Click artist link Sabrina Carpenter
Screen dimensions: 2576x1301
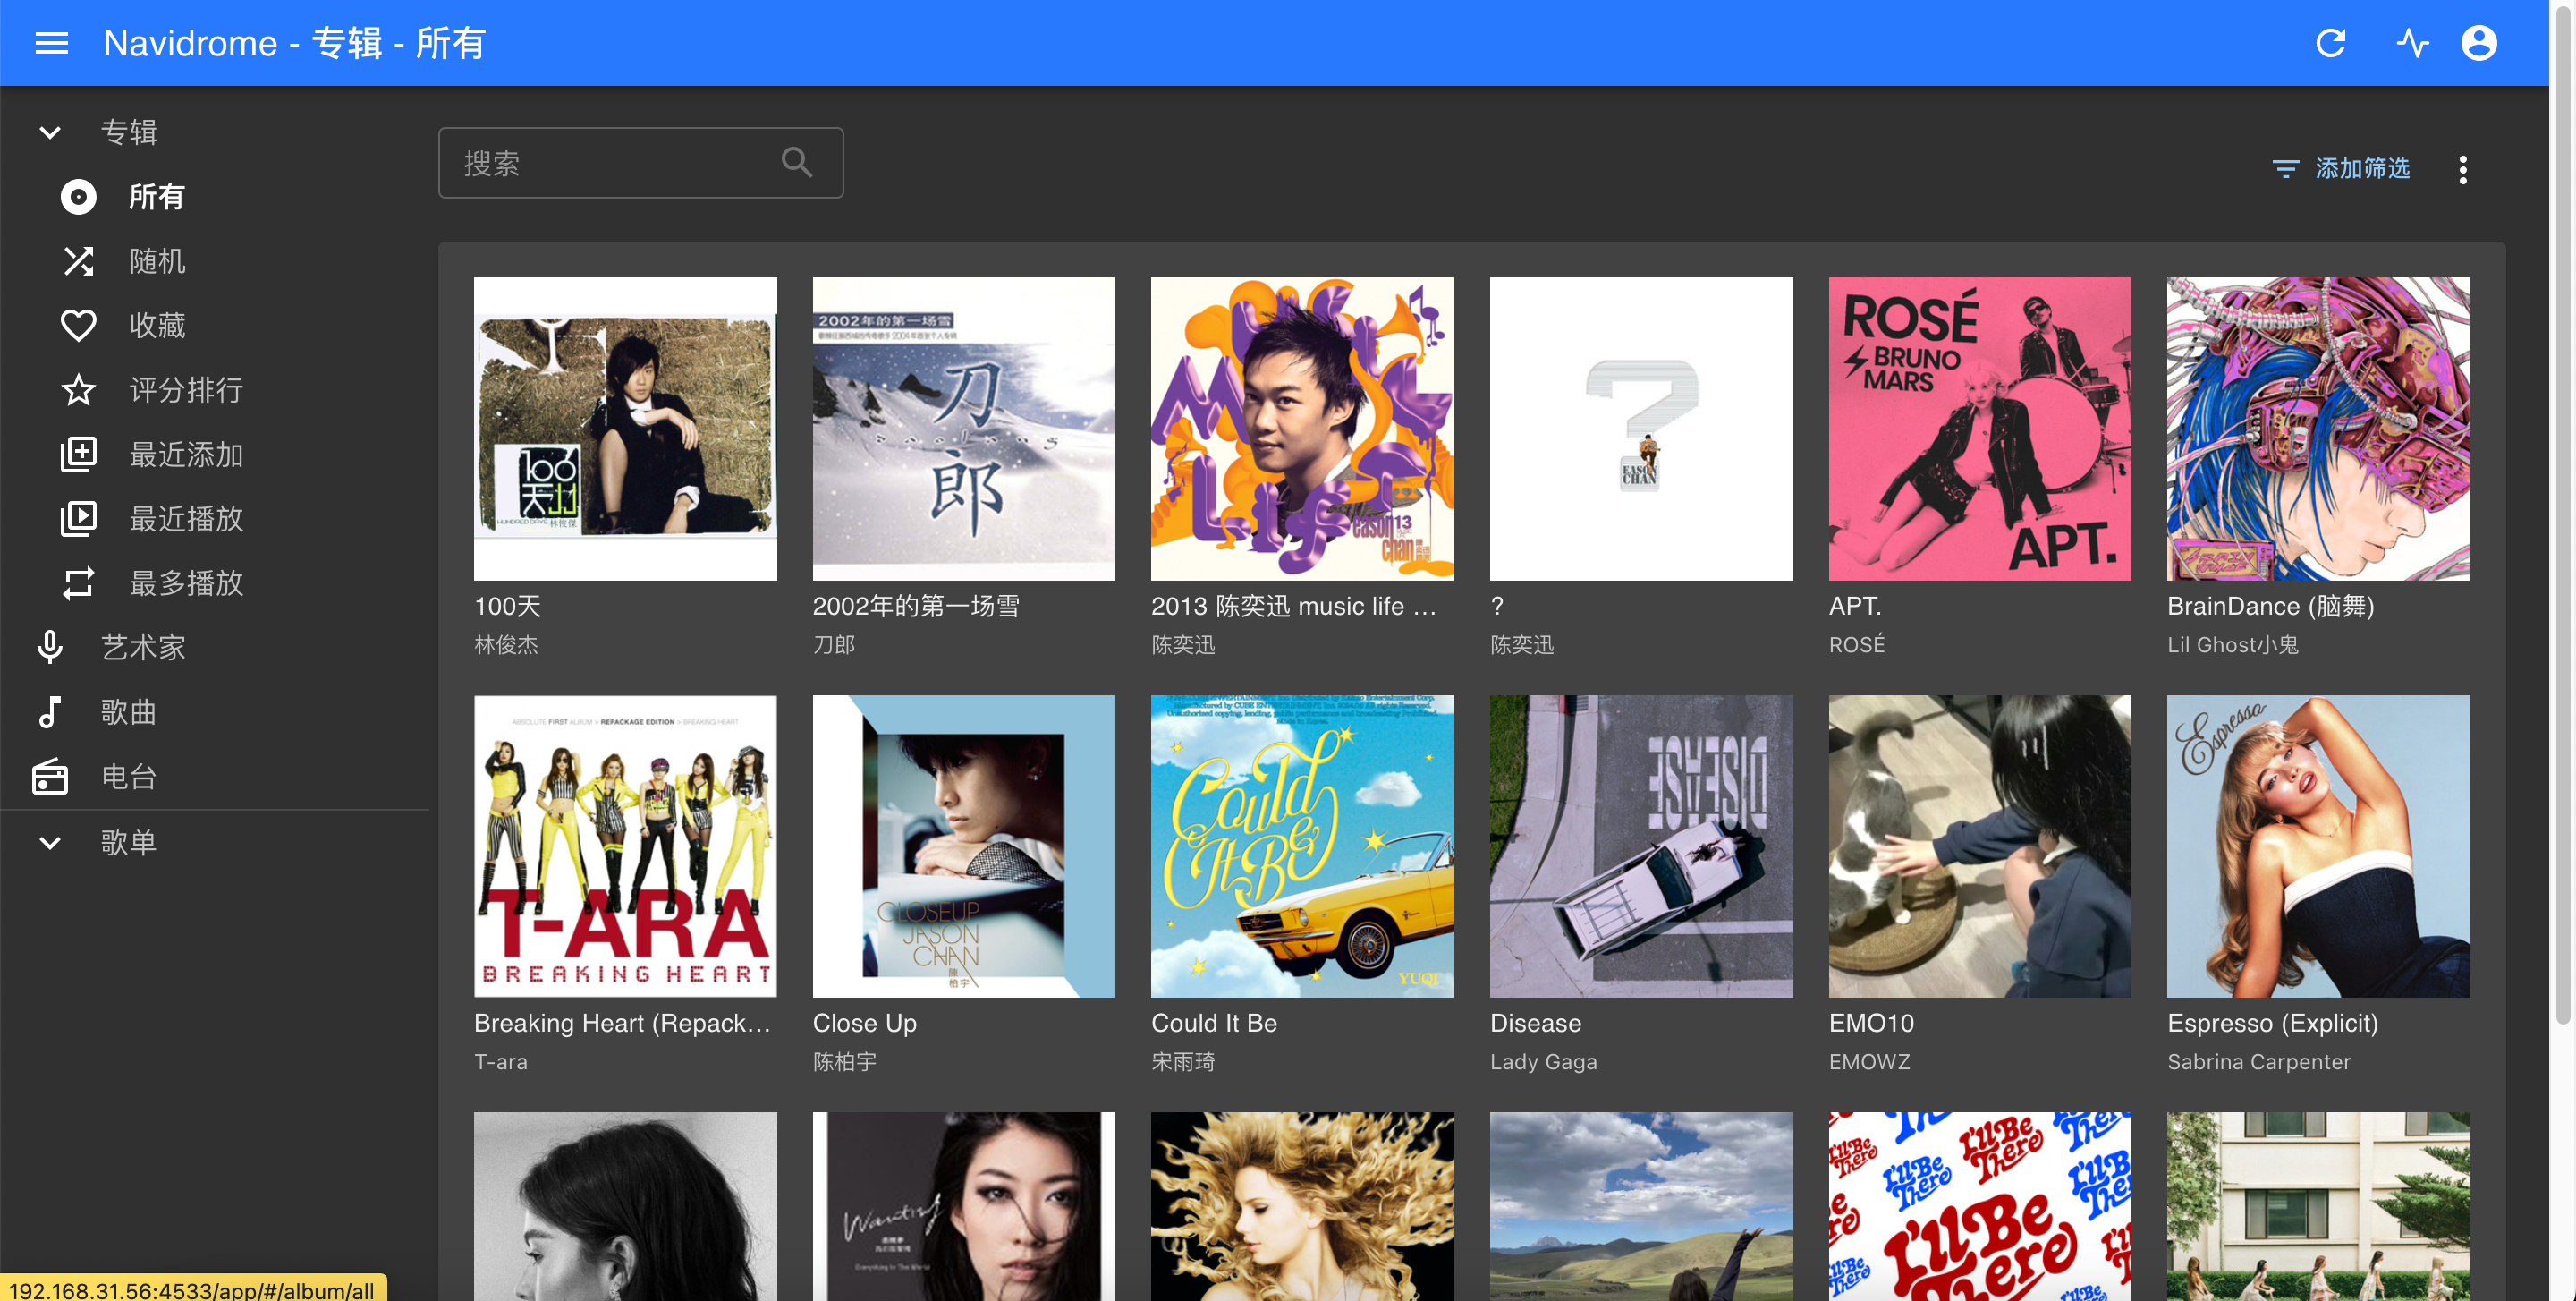[2259, 1062]
